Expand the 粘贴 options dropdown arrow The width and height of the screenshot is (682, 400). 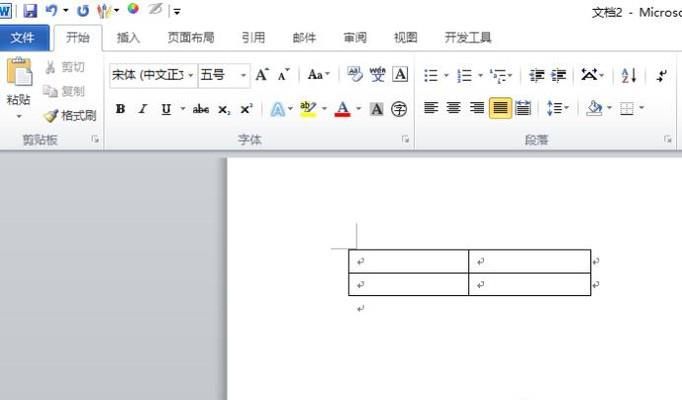[19, 117]
